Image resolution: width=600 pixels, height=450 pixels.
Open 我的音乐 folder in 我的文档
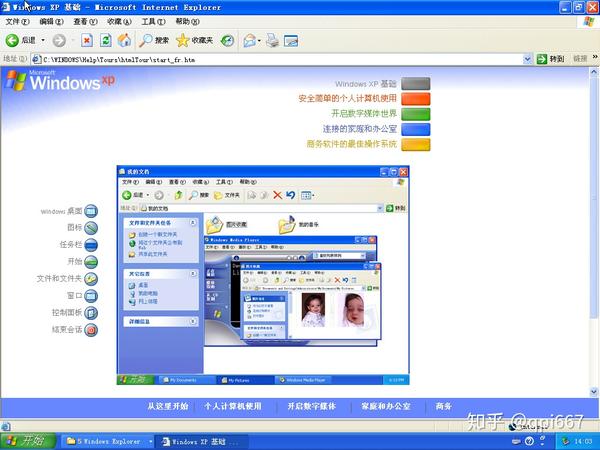coord(298,225)
